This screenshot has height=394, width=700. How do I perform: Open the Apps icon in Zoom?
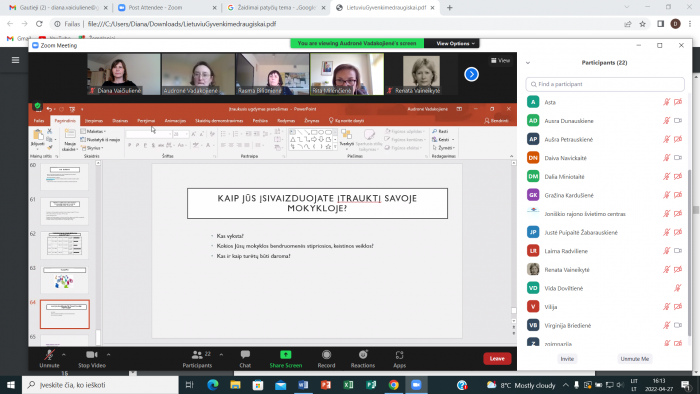coord(399,355)
